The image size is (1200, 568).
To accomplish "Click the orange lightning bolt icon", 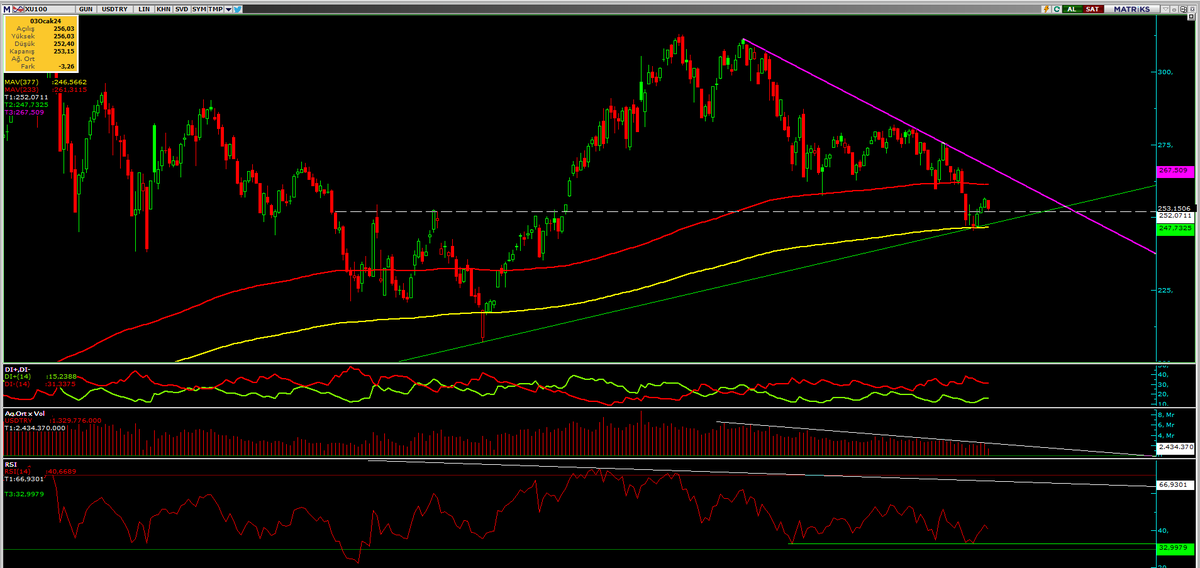I will pos(1046,9).
